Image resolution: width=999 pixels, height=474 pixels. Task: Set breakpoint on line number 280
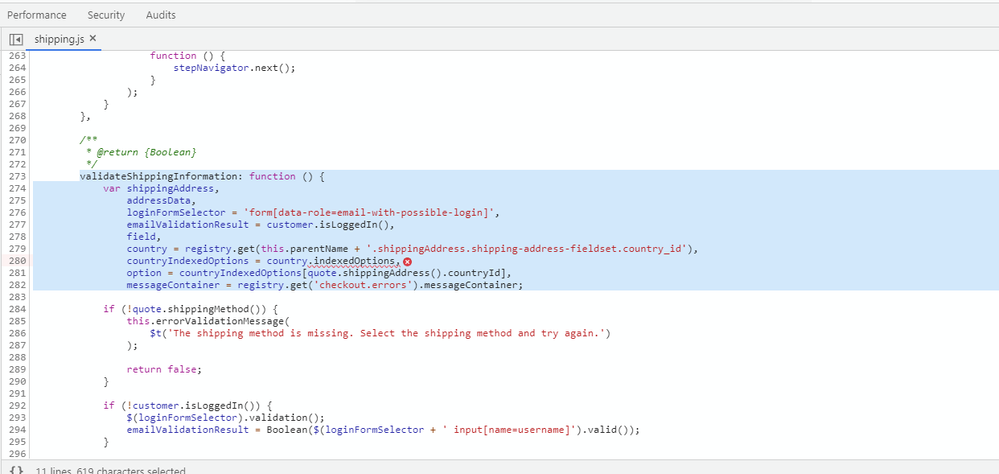click(x=16, y=261)
